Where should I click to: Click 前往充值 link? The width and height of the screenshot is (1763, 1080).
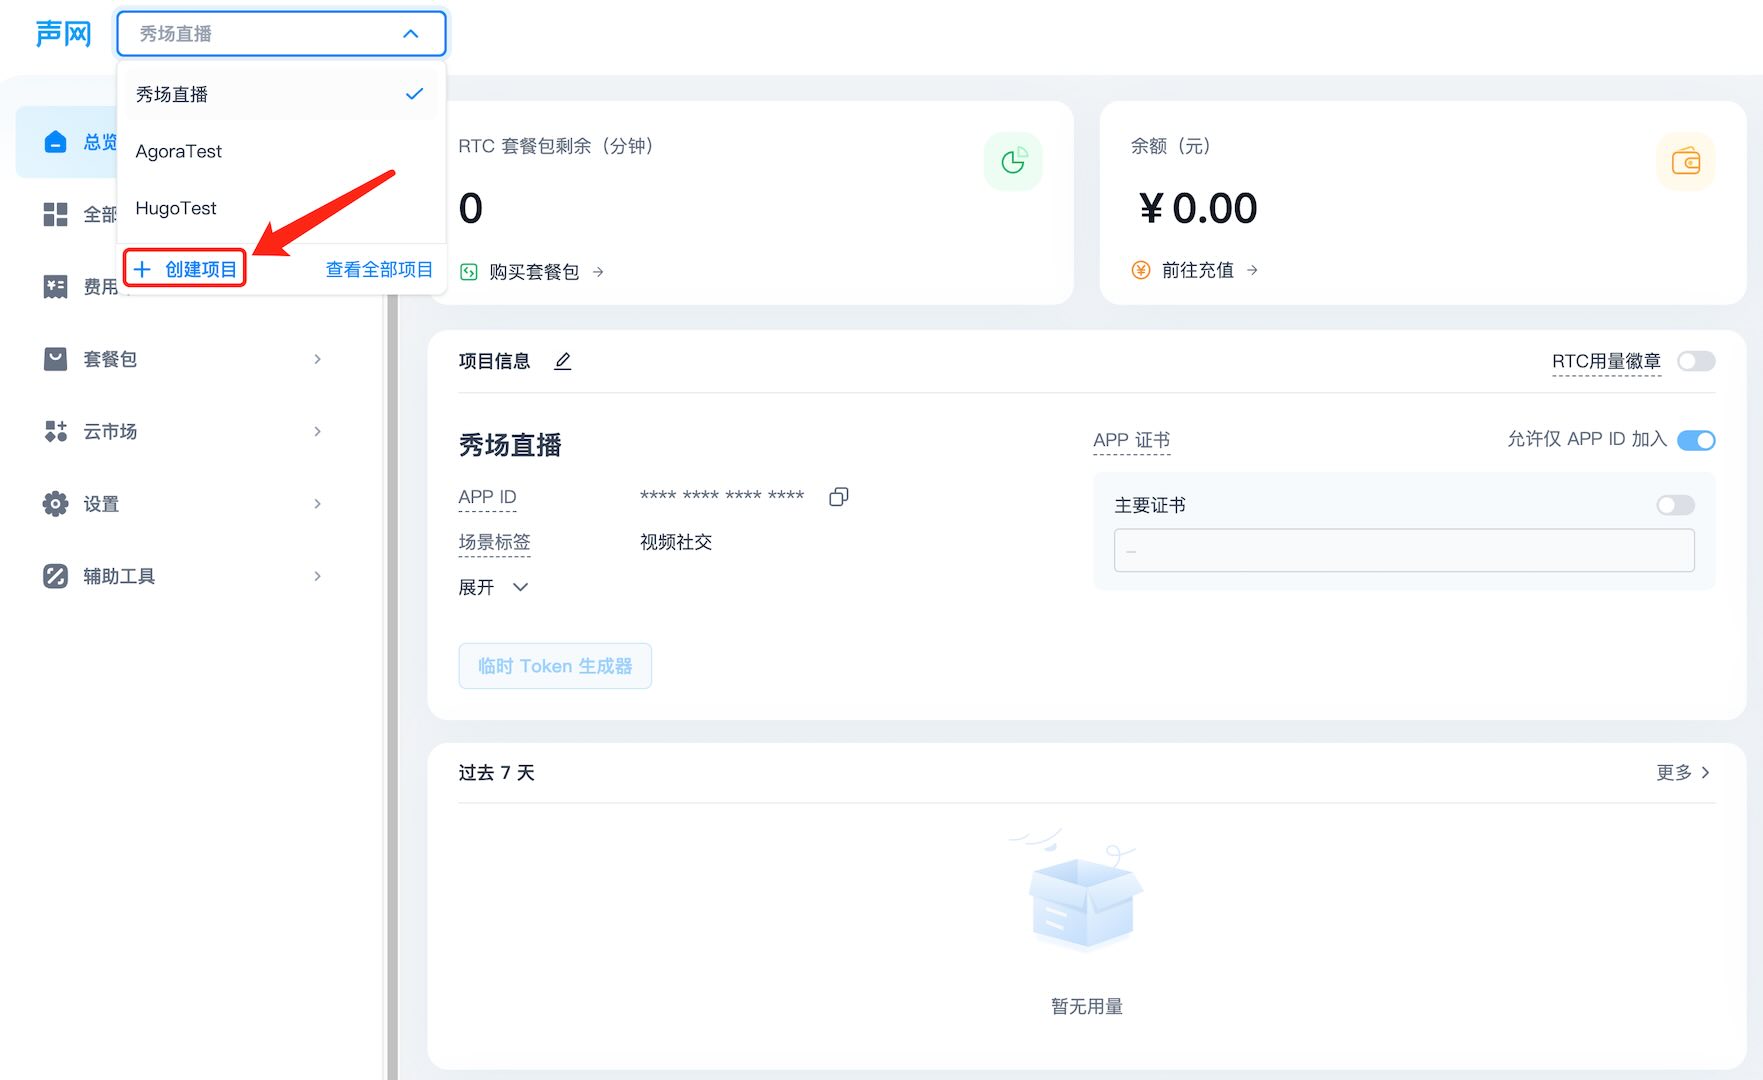coord(1197,270)
